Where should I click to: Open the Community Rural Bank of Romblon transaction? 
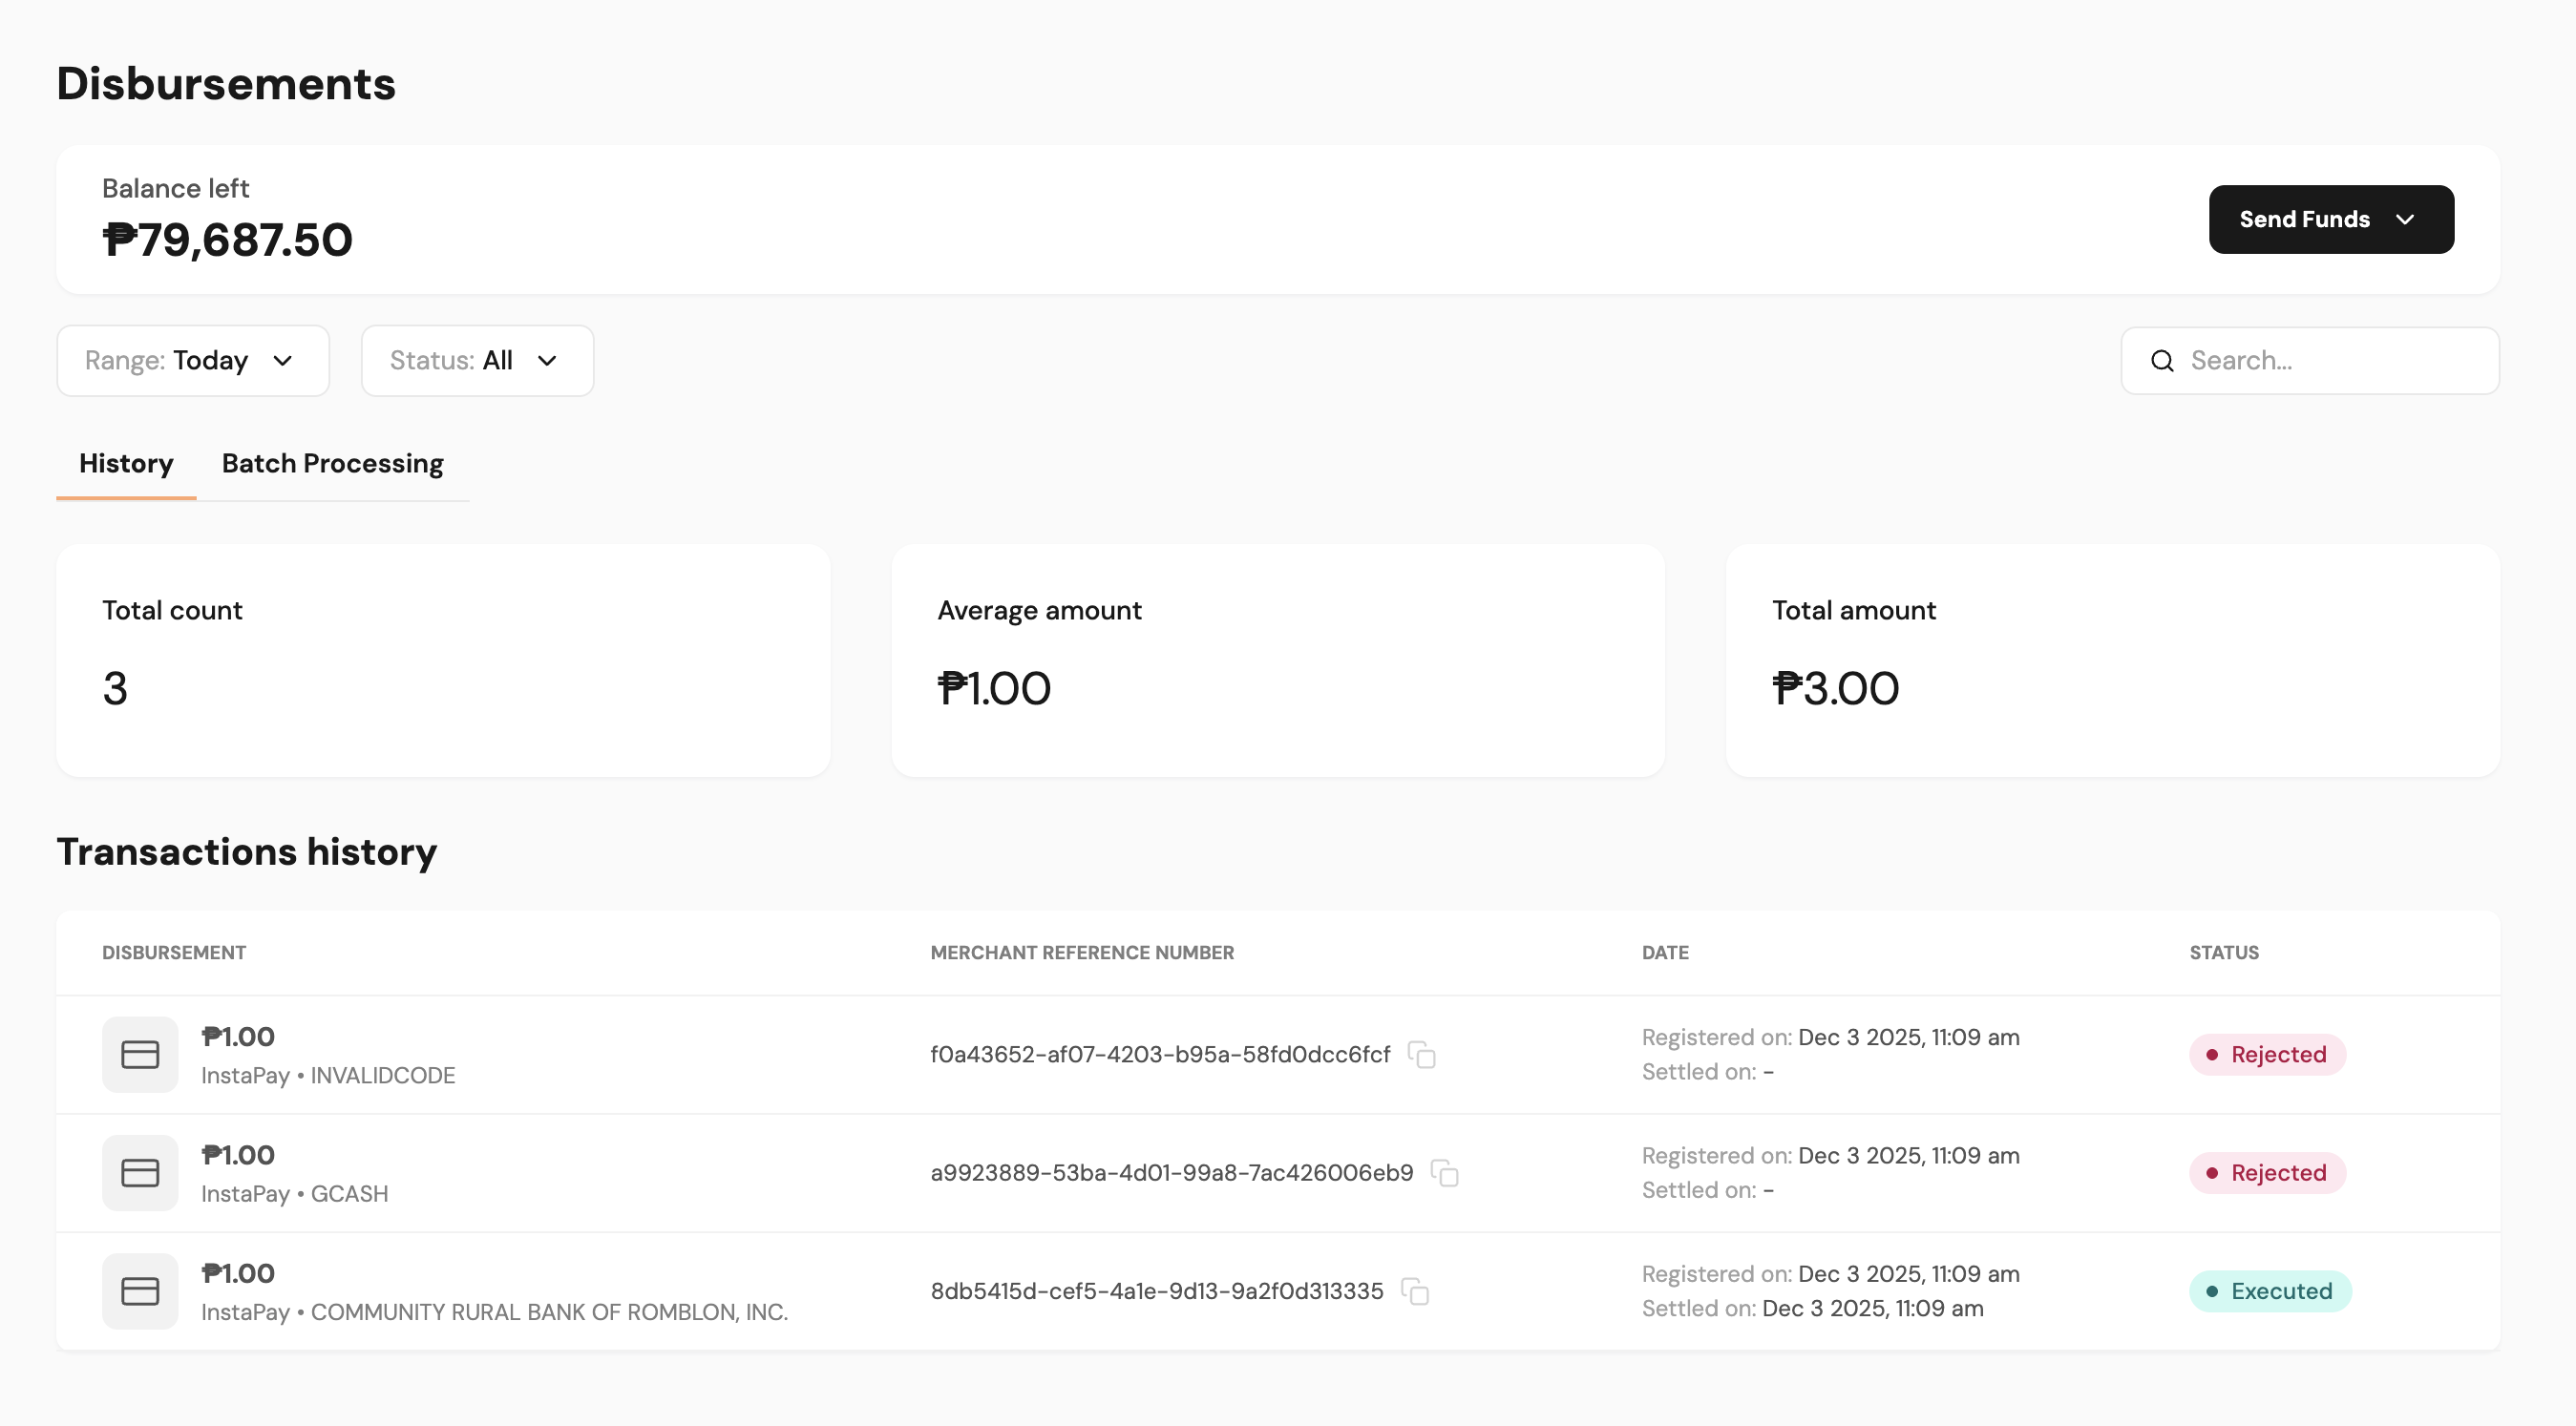[x=548, y=1311]
